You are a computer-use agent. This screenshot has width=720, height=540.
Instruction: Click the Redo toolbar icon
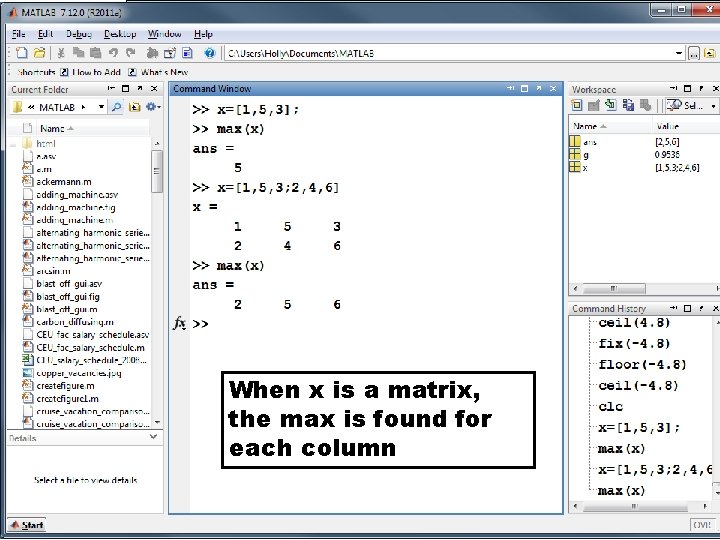point(131,53)
